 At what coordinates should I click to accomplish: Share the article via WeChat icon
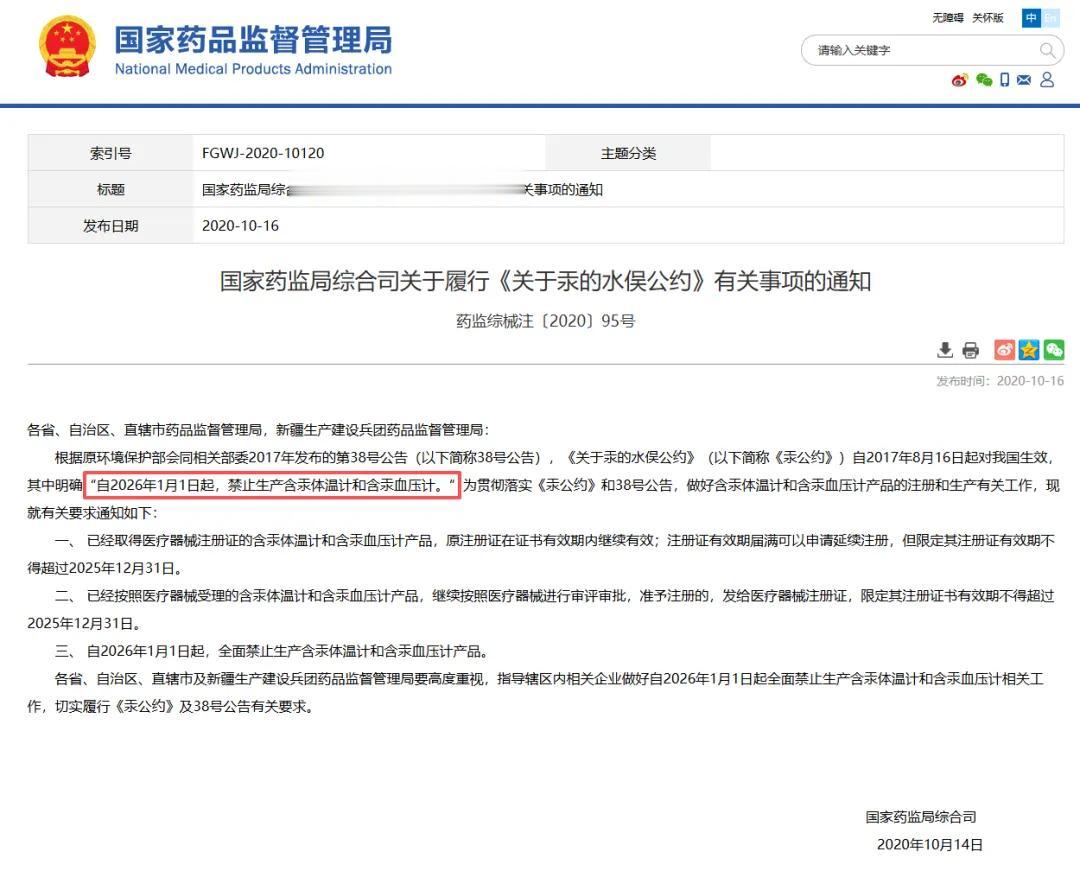(1054, 350)
